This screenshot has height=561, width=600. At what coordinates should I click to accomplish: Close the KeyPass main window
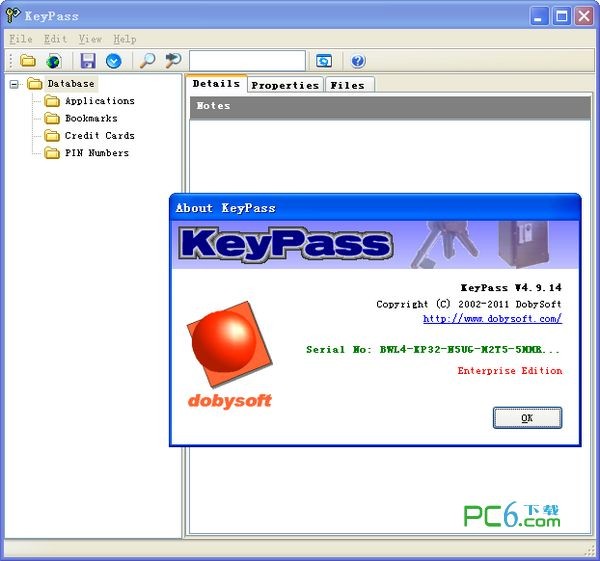(x=584, y=16)
